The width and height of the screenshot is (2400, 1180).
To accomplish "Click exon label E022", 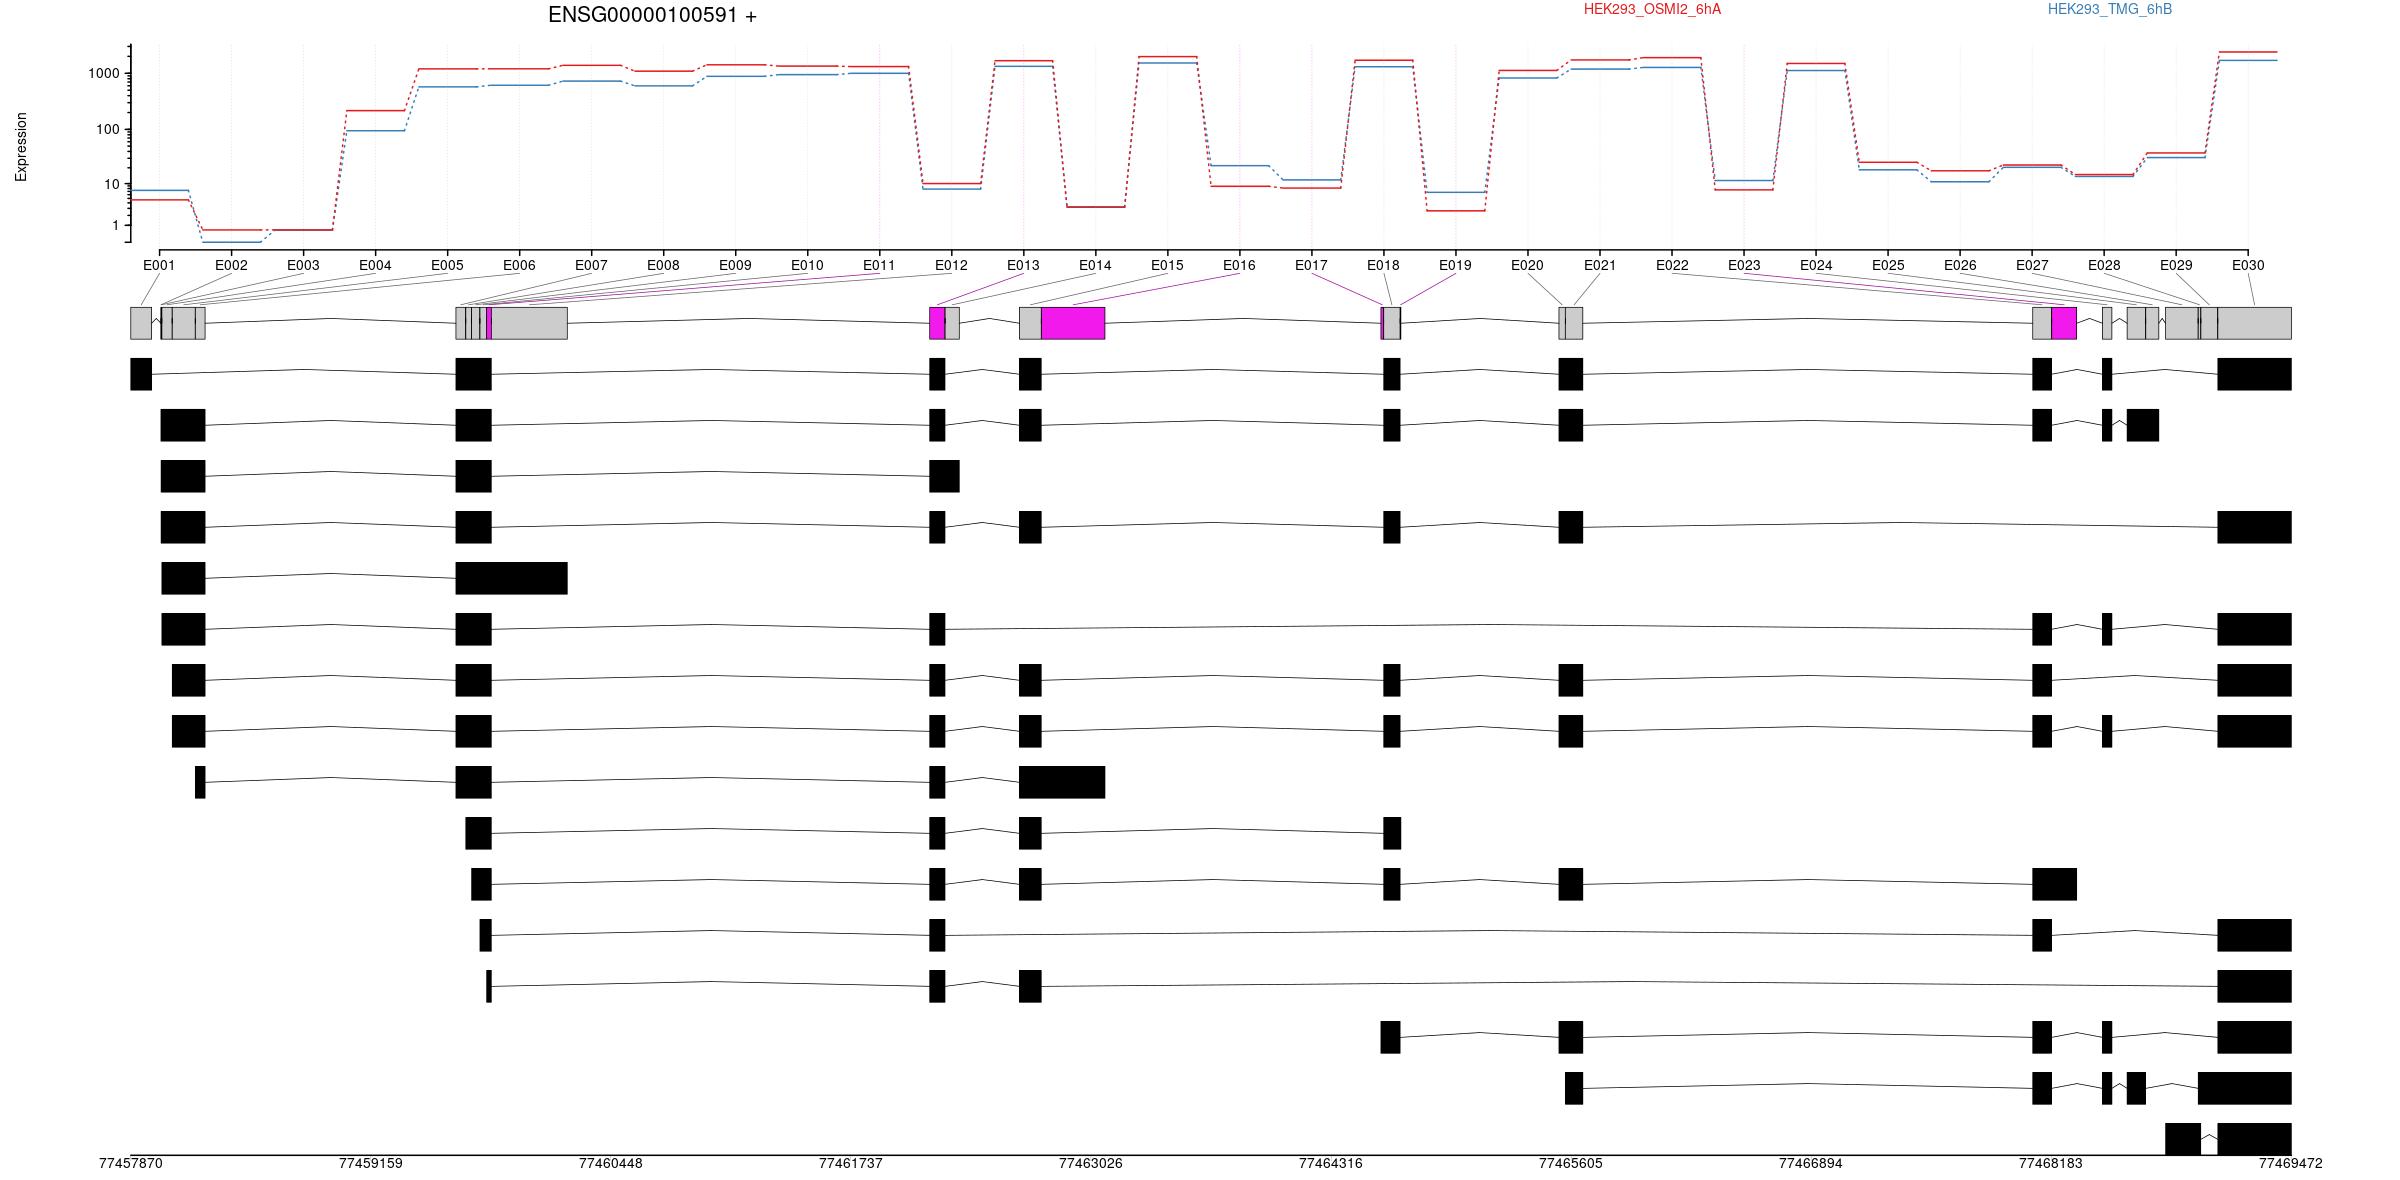I will [1672, 265].
